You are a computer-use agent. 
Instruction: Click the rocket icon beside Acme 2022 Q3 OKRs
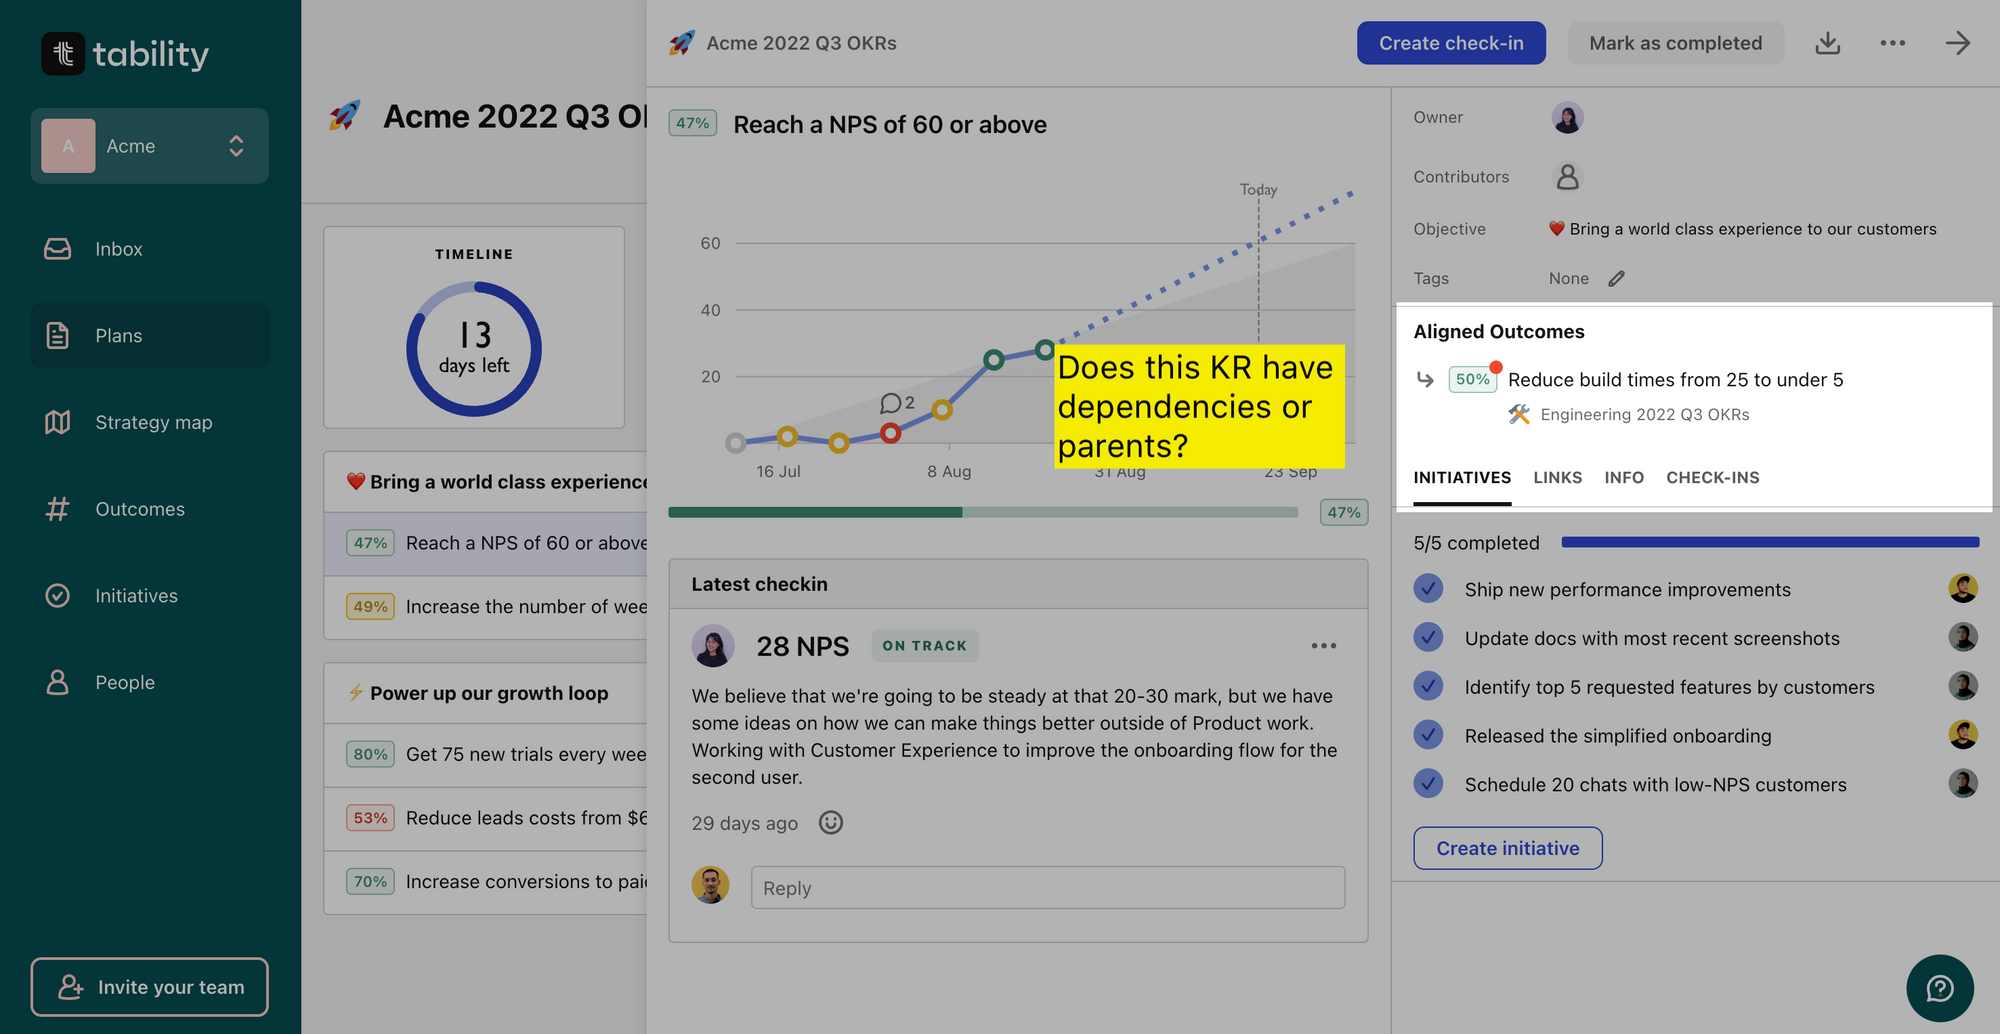click(682, 43)
